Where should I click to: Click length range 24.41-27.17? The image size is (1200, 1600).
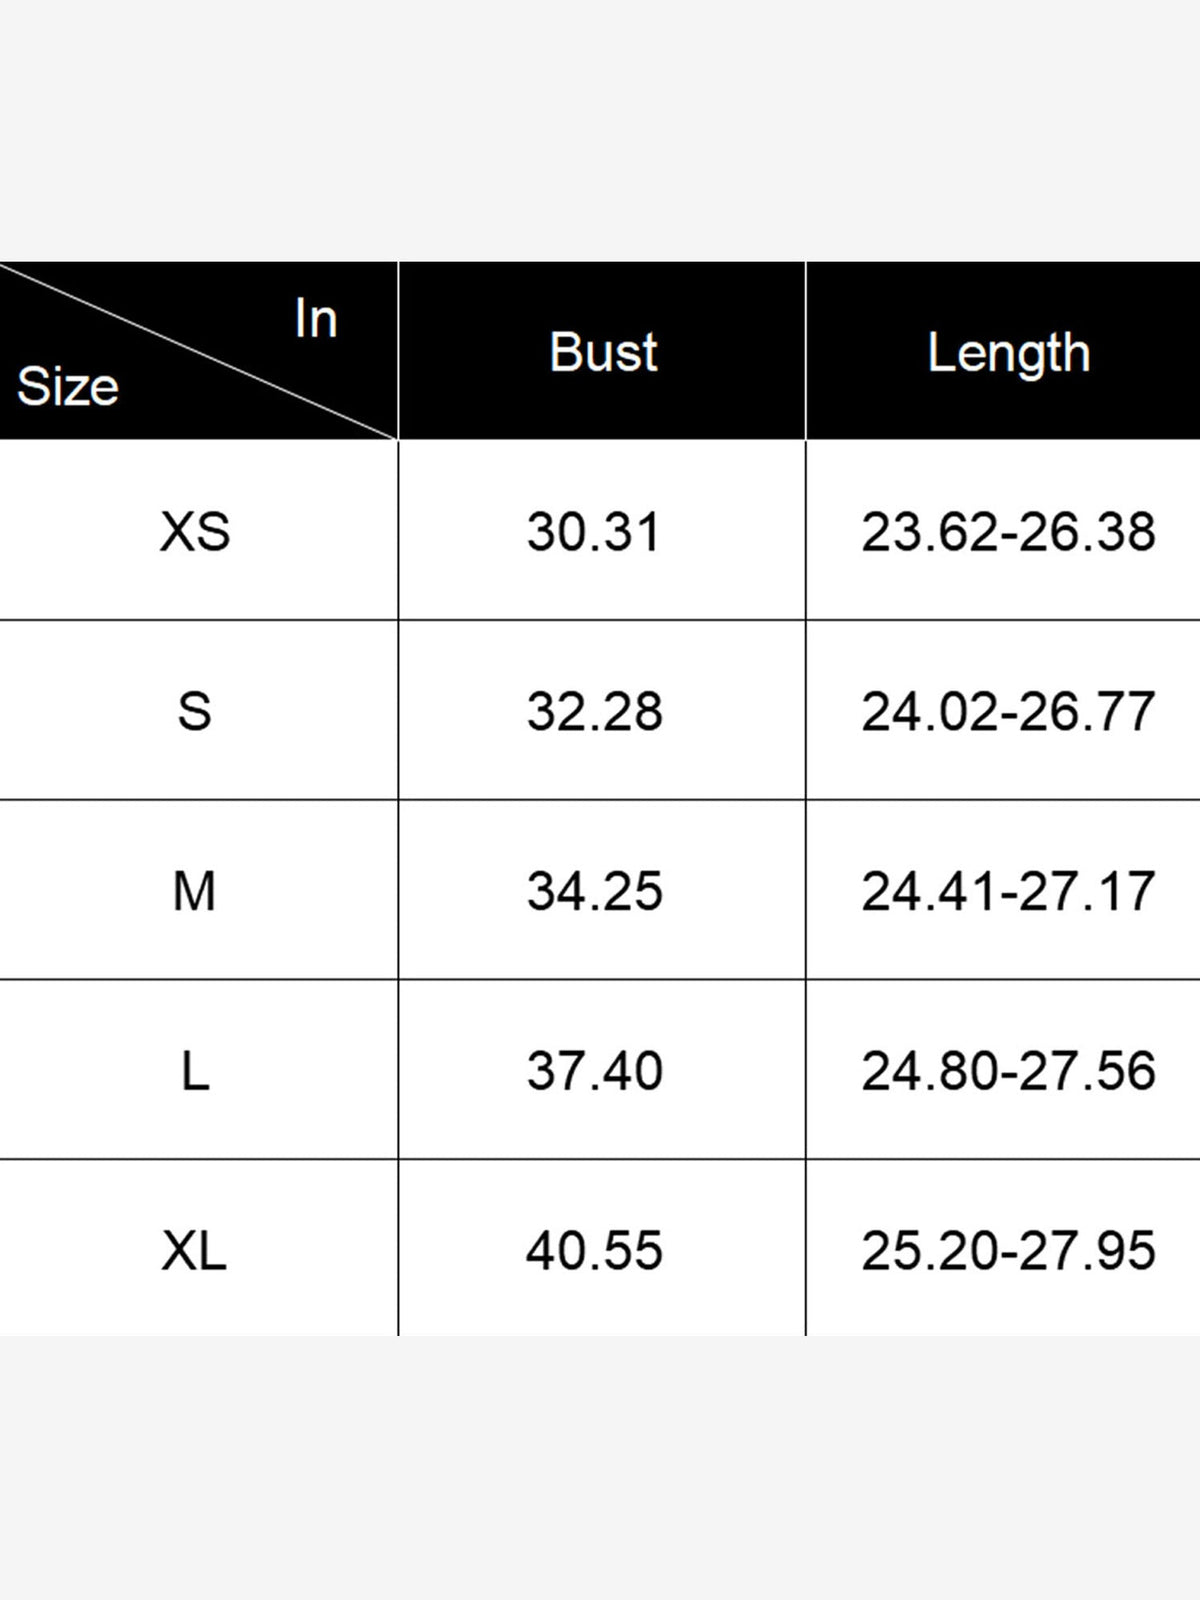(1008, 891)
